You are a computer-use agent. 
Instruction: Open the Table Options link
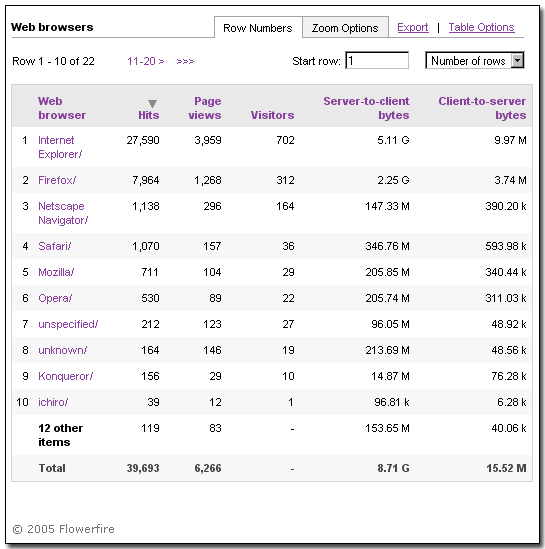point(482,27)
